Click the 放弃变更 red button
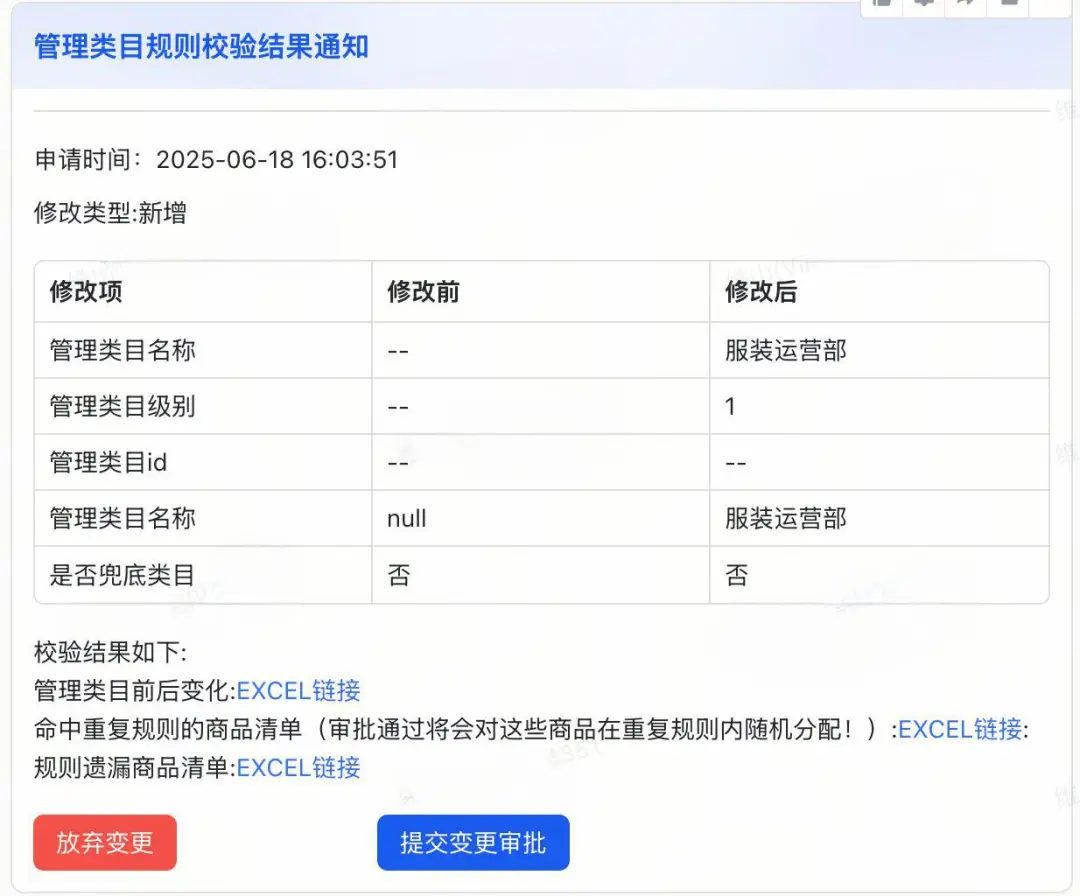1080x896 pixels. tap(104, 843)
